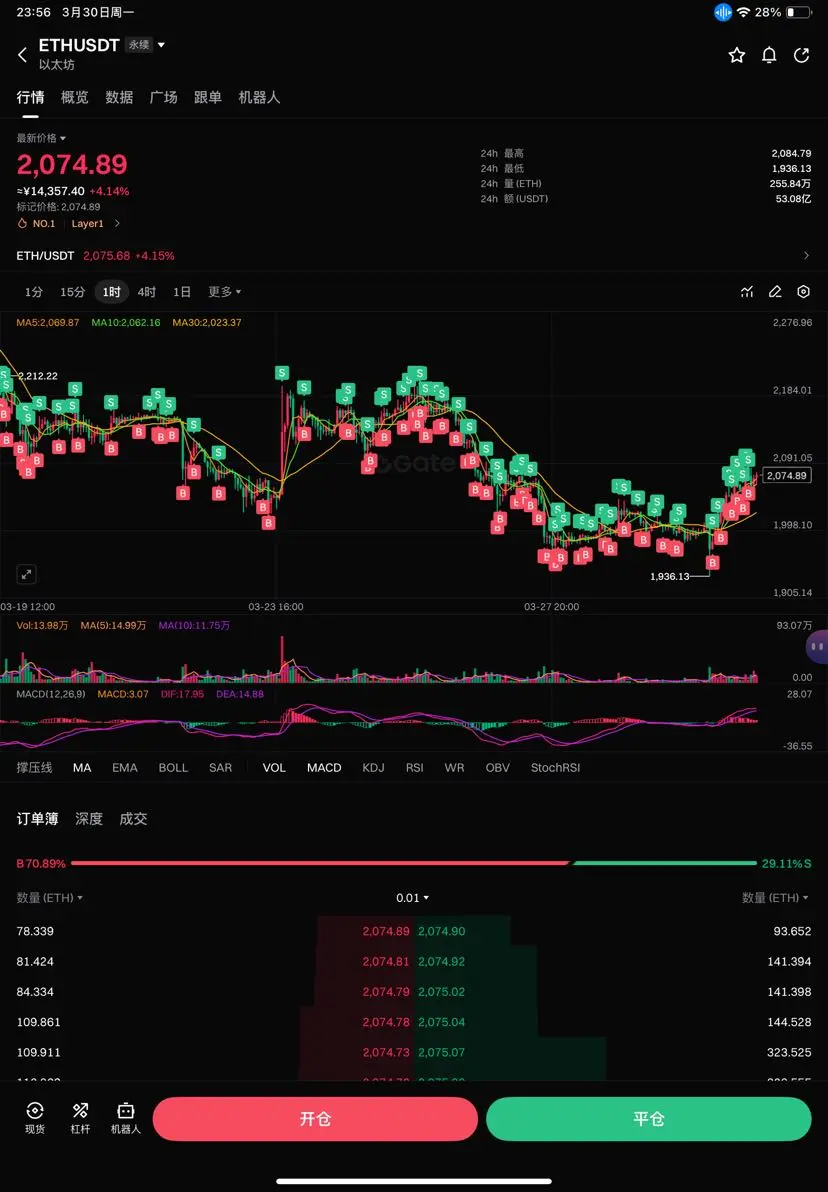The height and width of the screenshot is (1192, 828).
Task: Select the 成交 trades tab
Action: [x=133, y=819]
